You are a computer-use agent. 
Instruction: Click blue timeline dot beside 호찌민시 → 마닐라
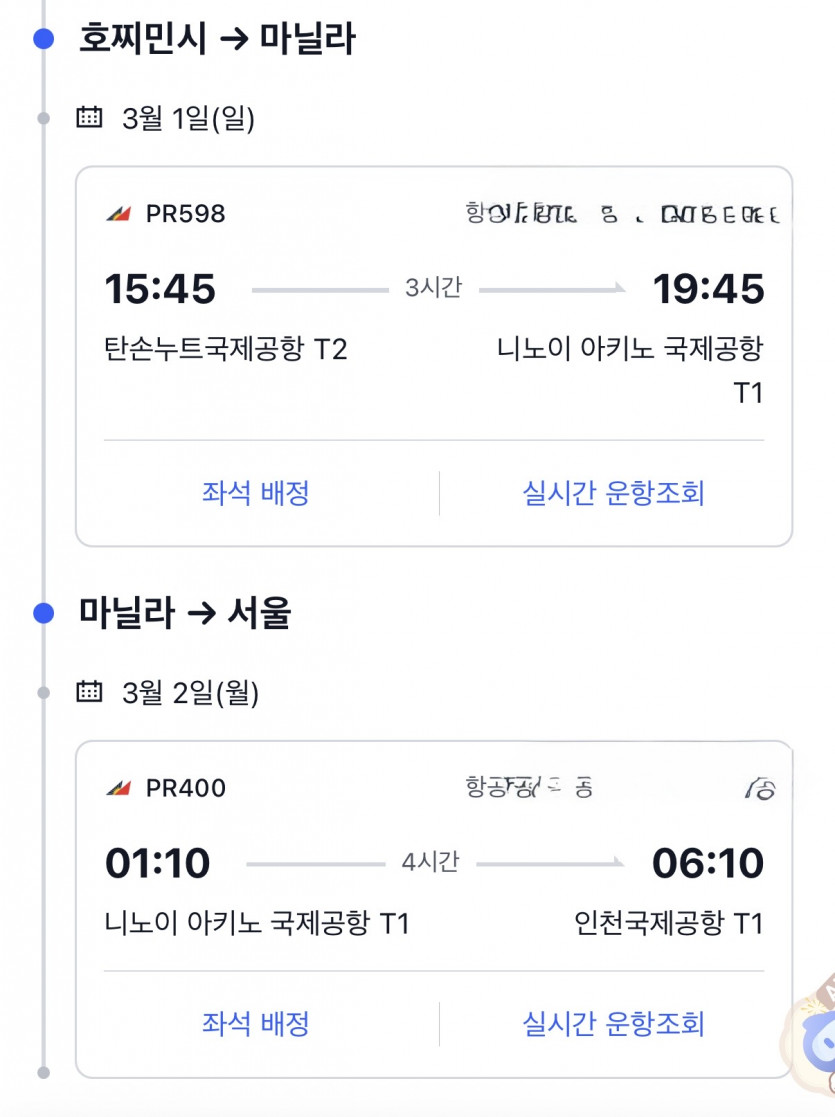[x=43, y=39]
